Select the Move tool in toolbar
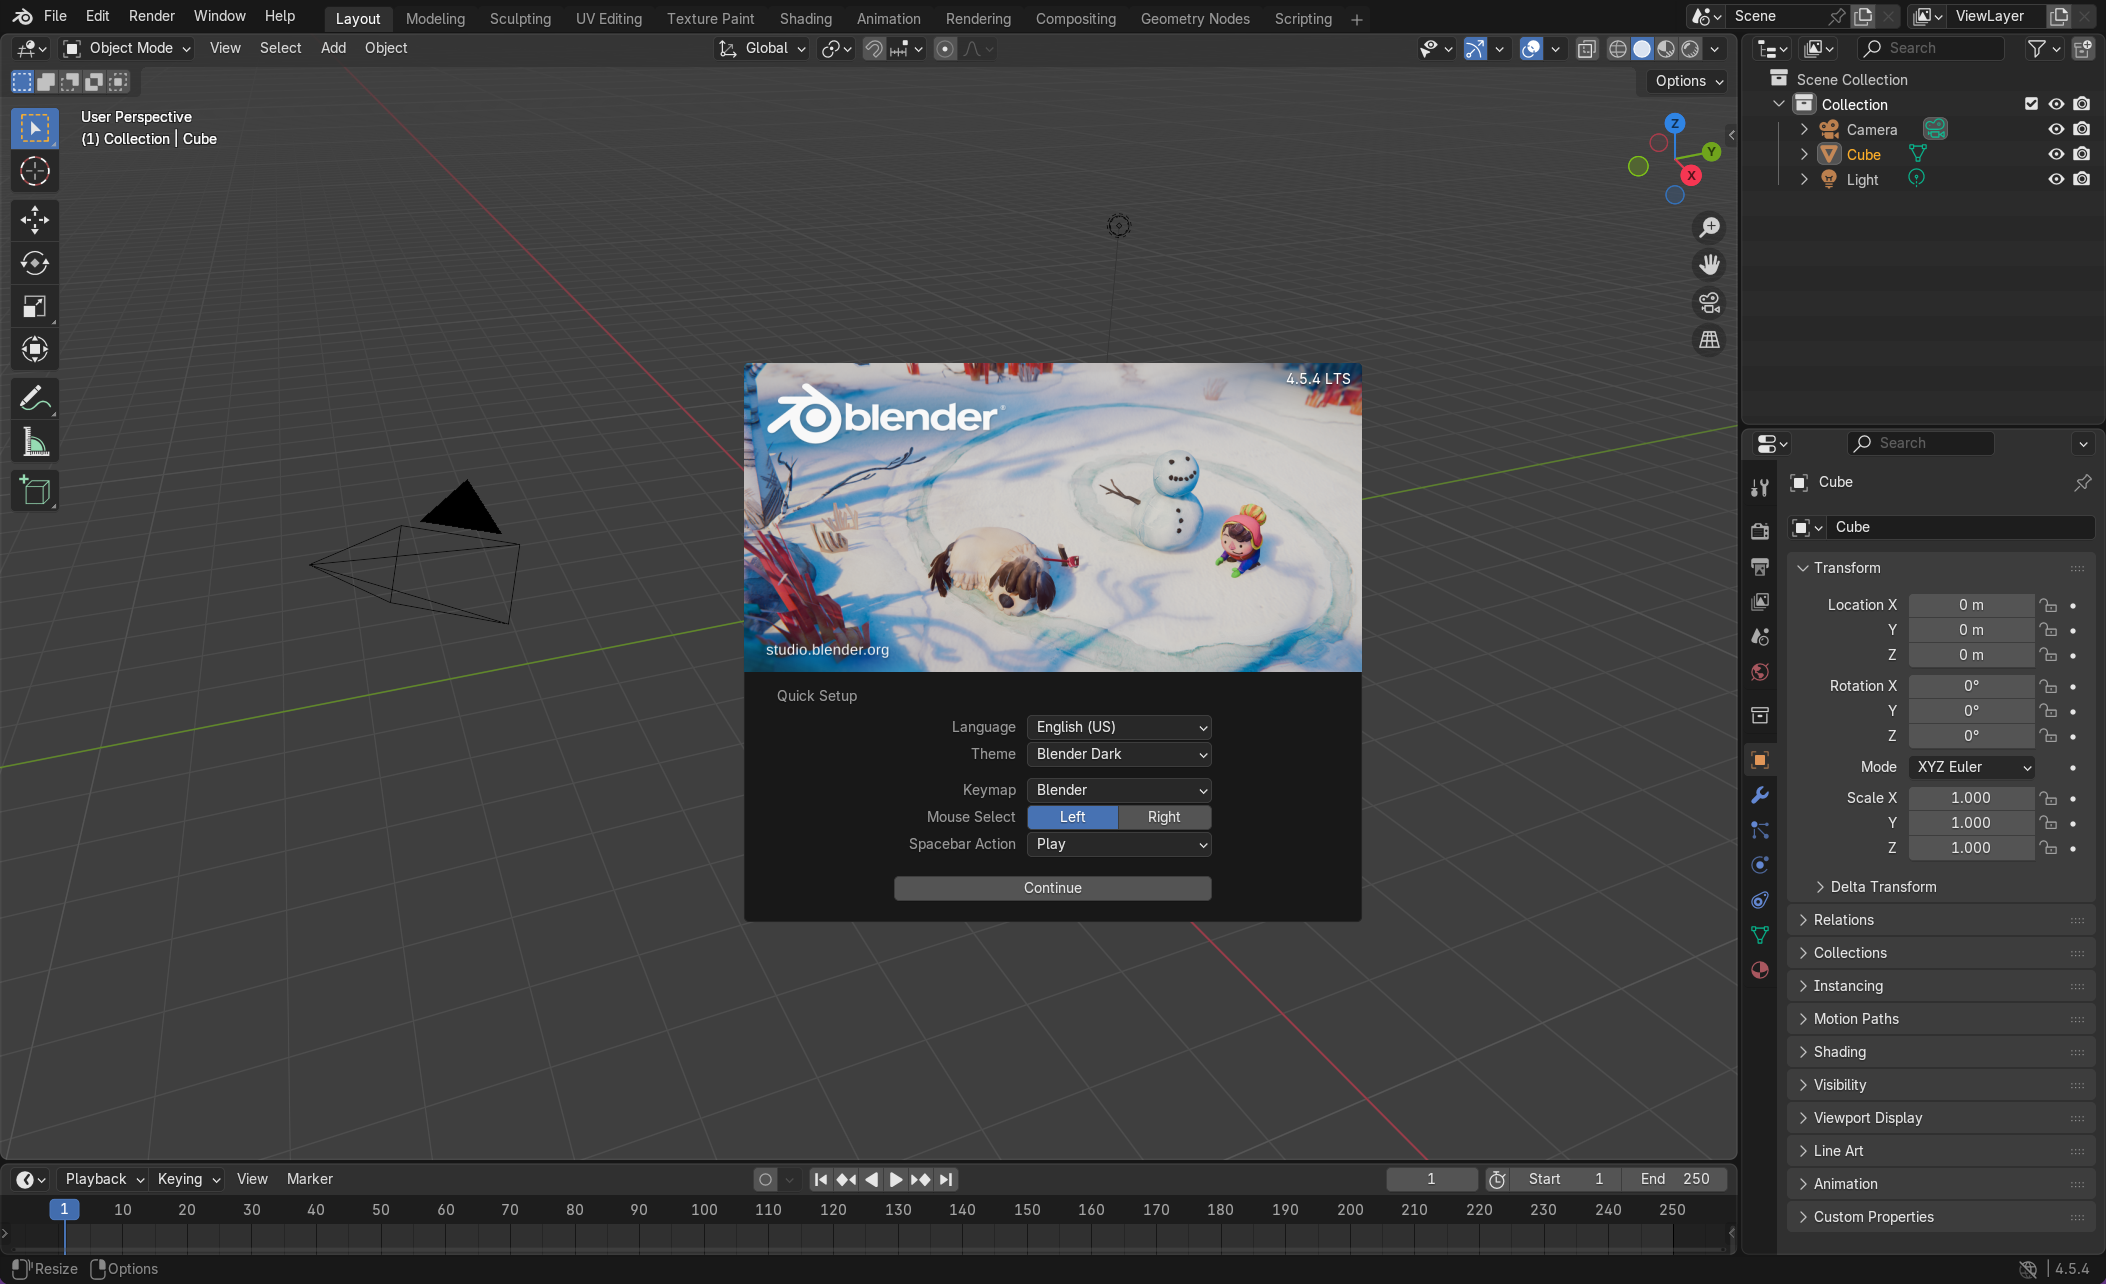Viewport: 2106px width, 1284px height. pyautogui.click(x=35, y=220)
